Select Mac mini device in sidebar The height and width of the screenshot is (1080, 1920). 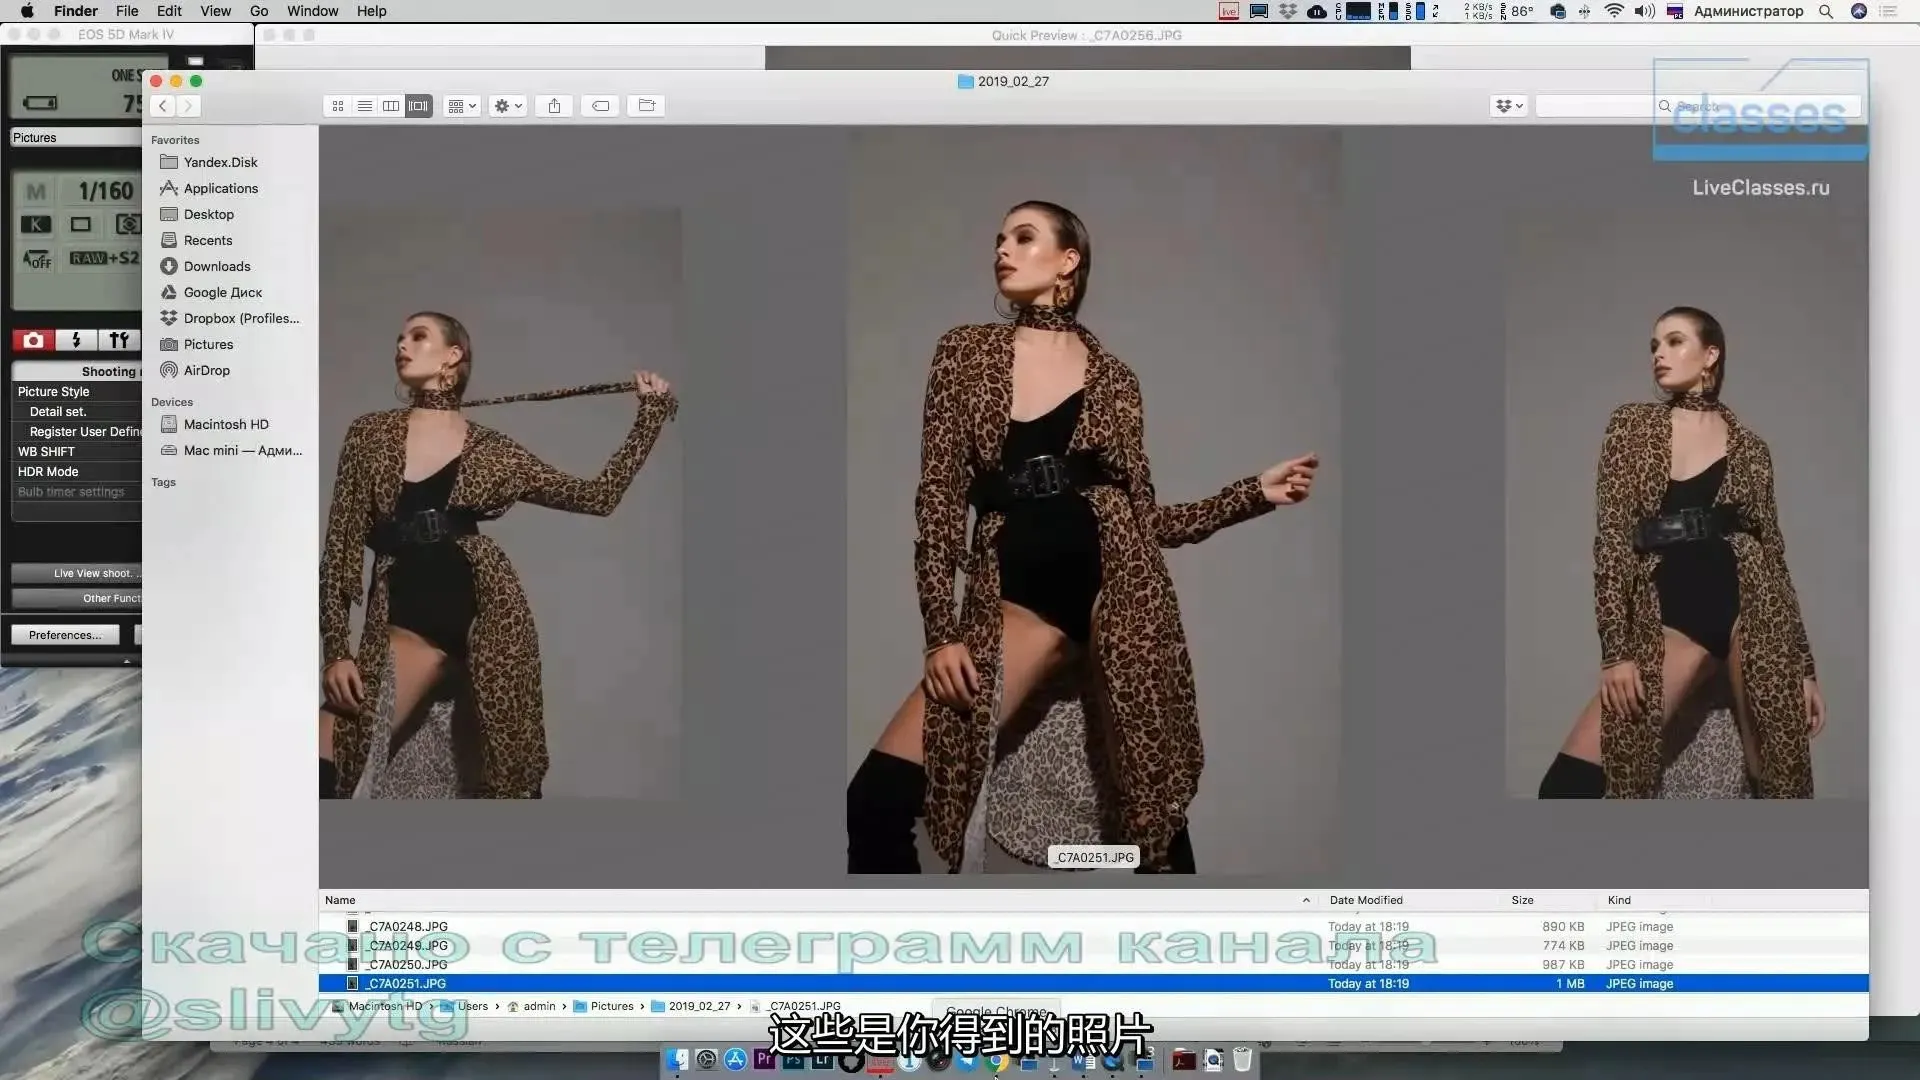point(242,450)
